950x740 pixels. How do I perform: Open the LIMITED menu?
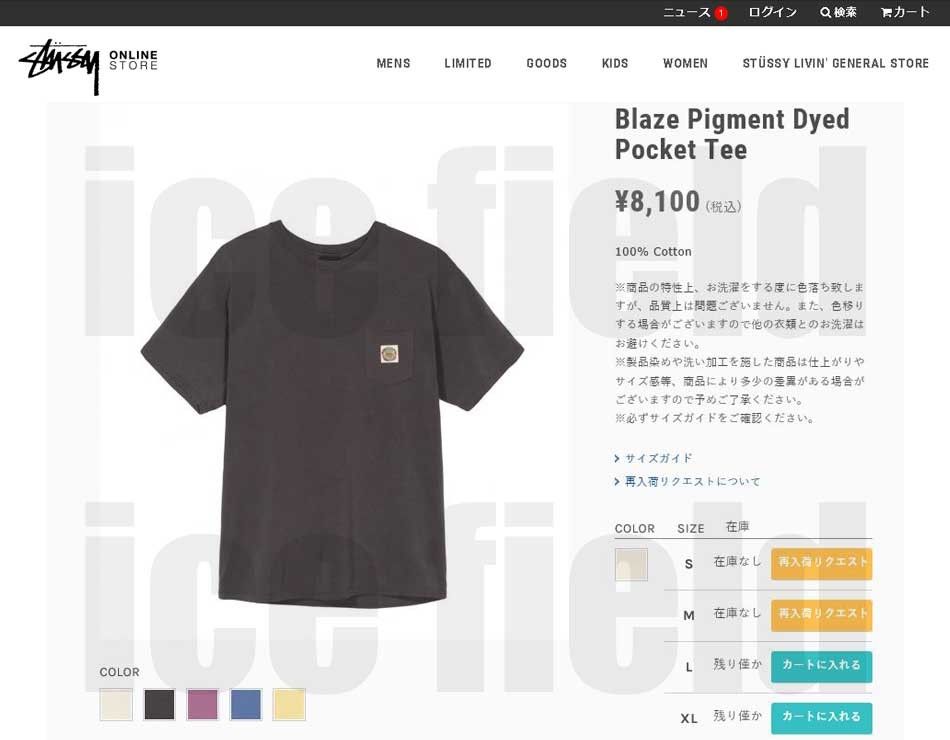click(468, 63)
